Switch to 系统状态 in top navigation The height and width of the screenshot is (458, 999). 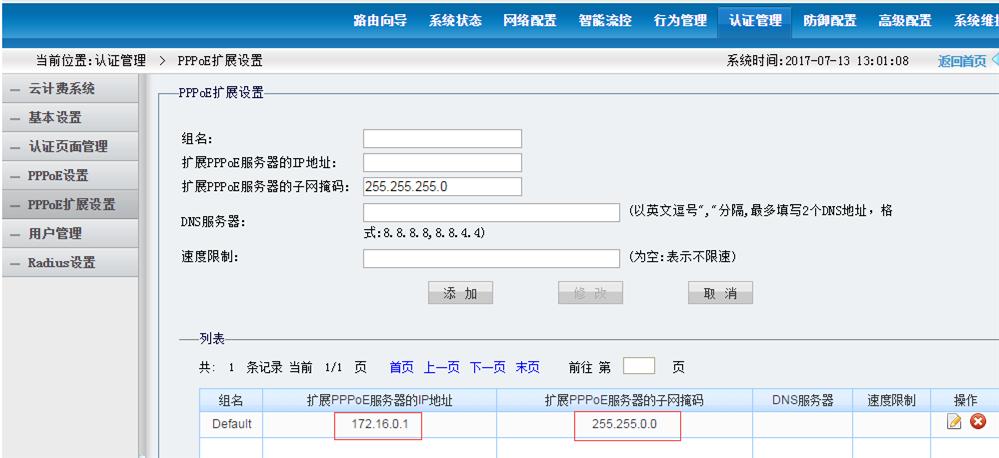tap(455, 20)
